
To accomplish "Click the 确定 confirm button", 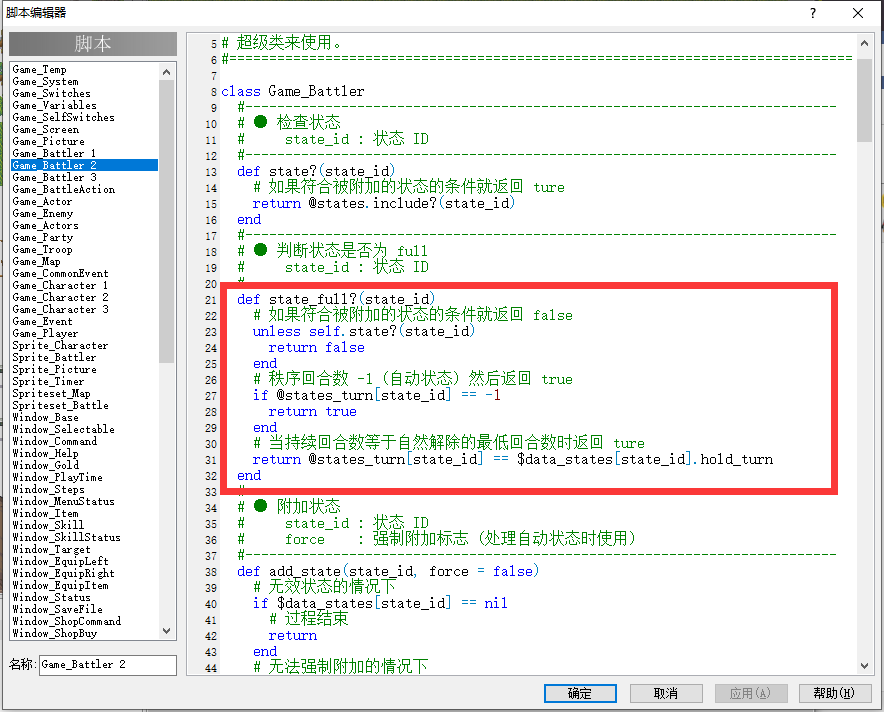I will click(x=580, y=693).
